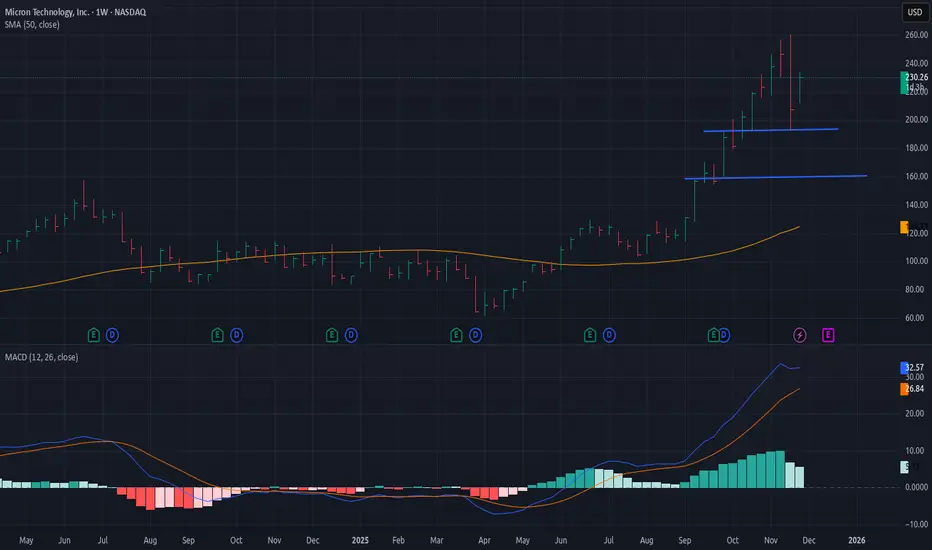Screen dimensions: 932x550
Task: Click the 100.00 price axis label
Action: pos(916,261)
